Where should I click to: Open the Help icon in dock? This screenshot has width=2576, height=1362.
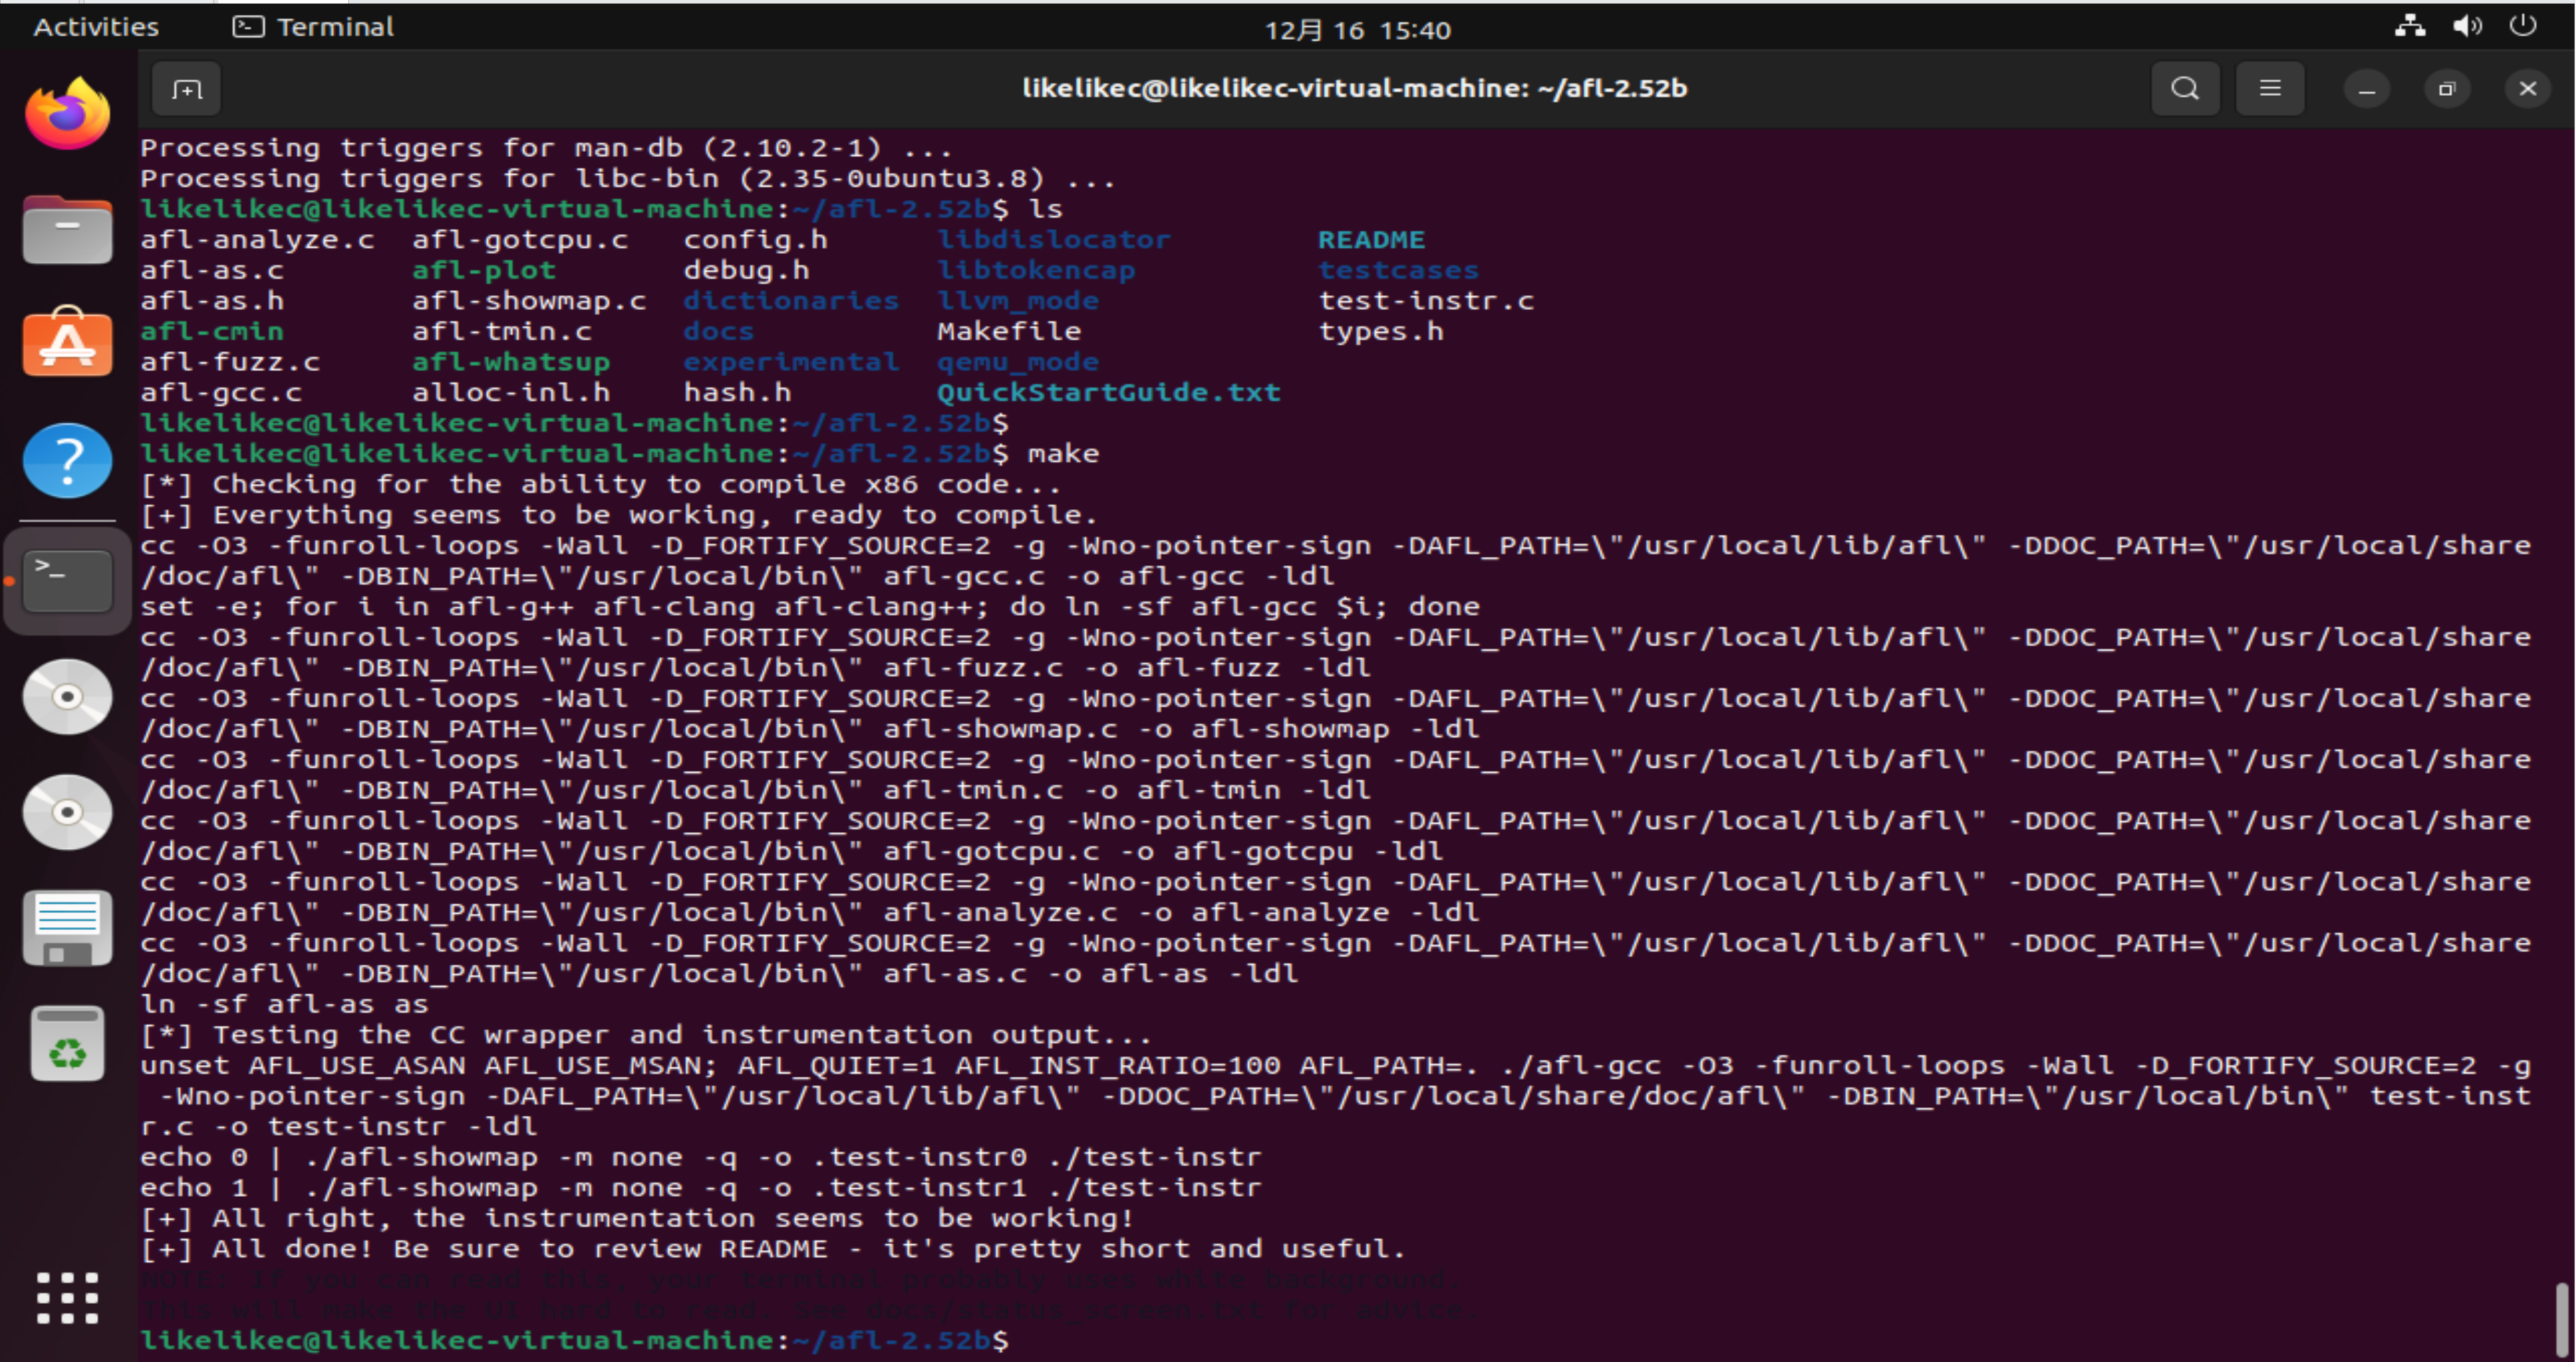[x=67, y=460]
